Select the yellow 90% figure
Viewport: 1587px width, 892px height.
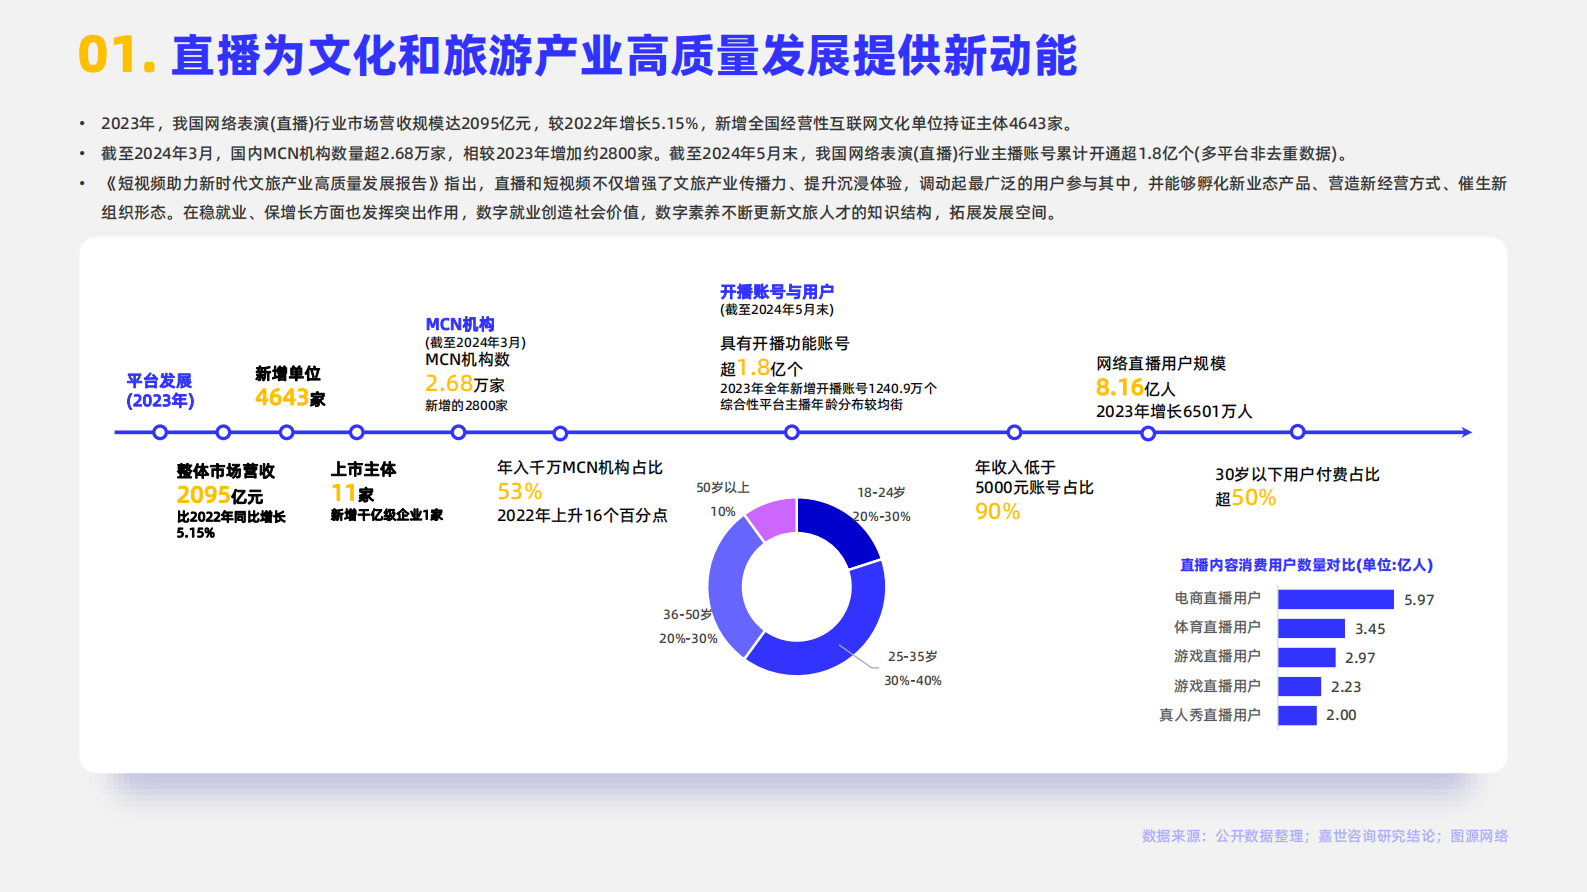[998, 512]
